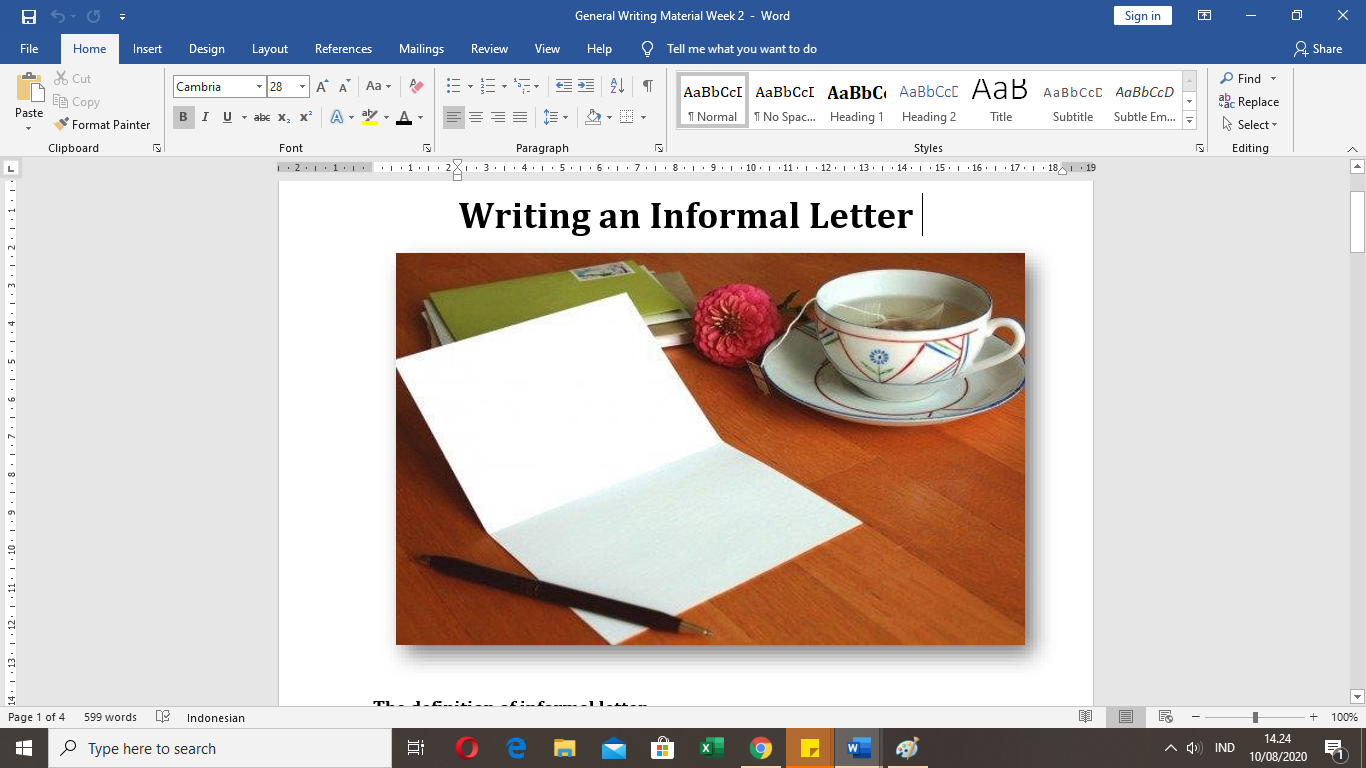Toggle Bold formatting off

(x=183, y=117)
